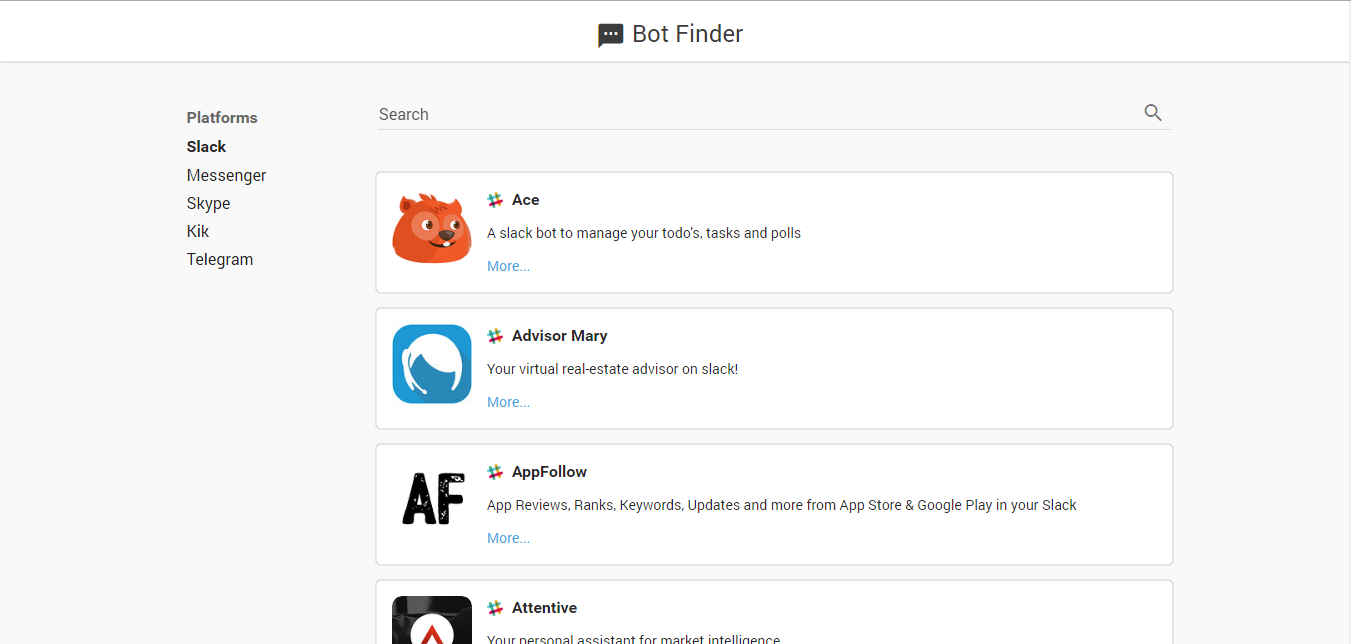The height and width of the screenshot is (644, 1351).
Task: Open the Attentive bot card
Action: pos(774,610)
